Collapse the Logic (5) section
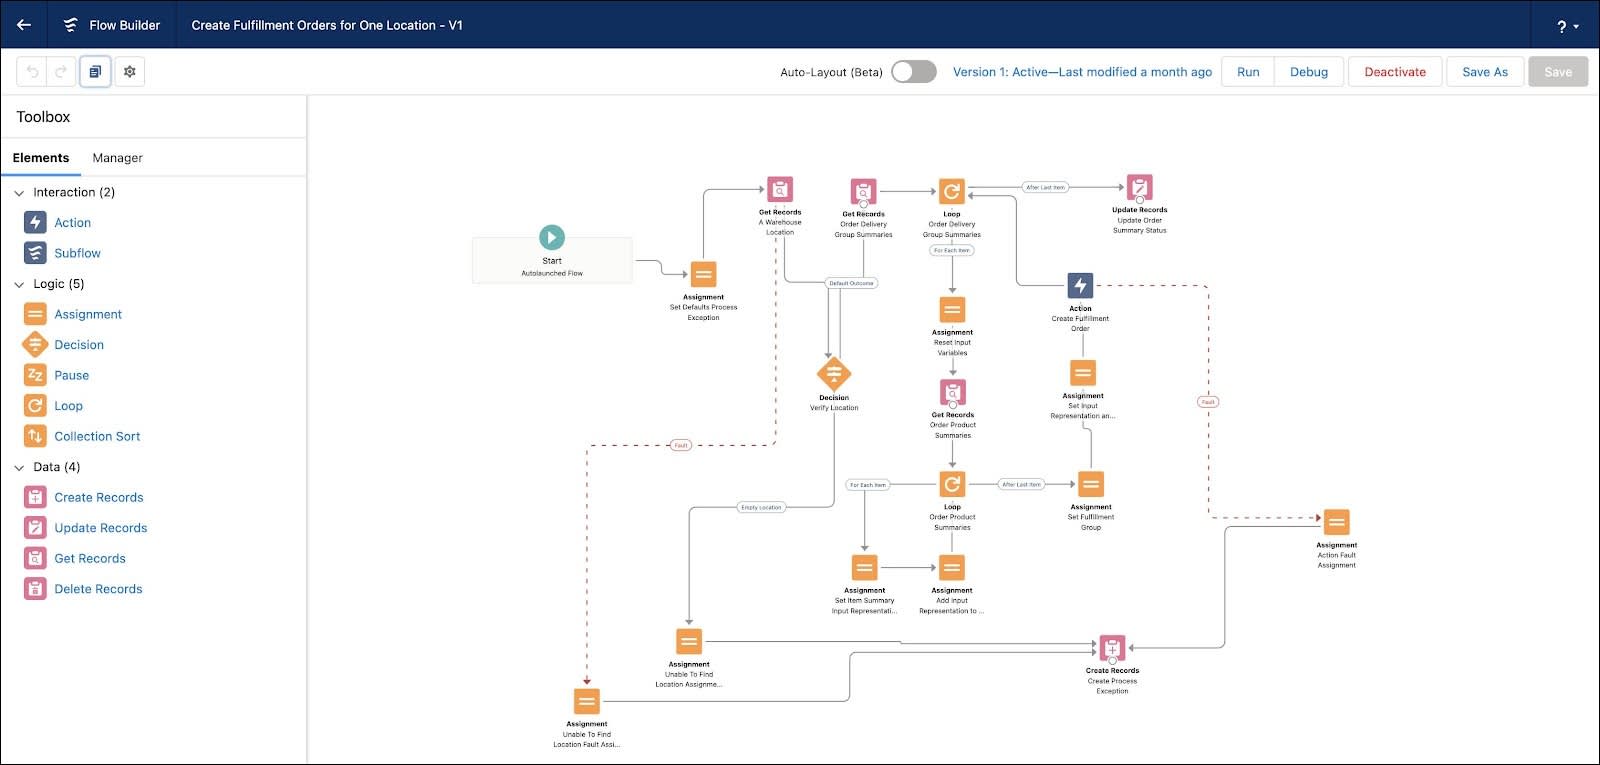 click(19, 285)
